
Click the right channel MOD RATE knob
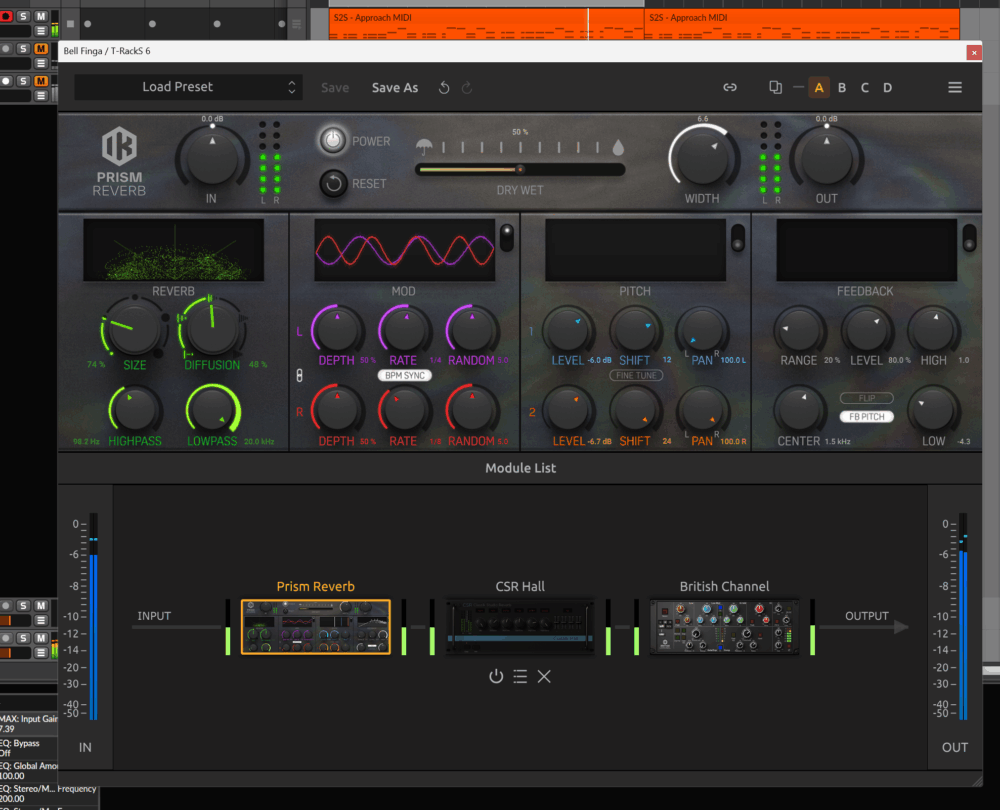pos(404,410)
